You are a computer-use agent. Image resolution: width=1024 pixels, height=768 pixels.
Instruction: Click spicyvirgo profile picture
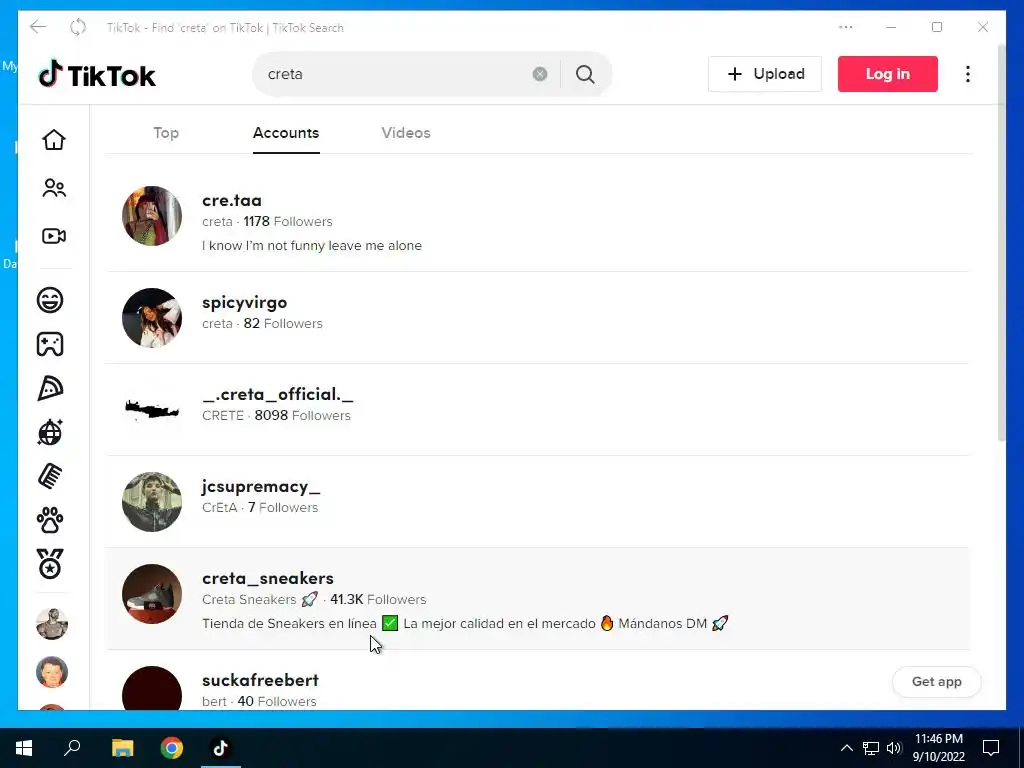pos(152,318)
